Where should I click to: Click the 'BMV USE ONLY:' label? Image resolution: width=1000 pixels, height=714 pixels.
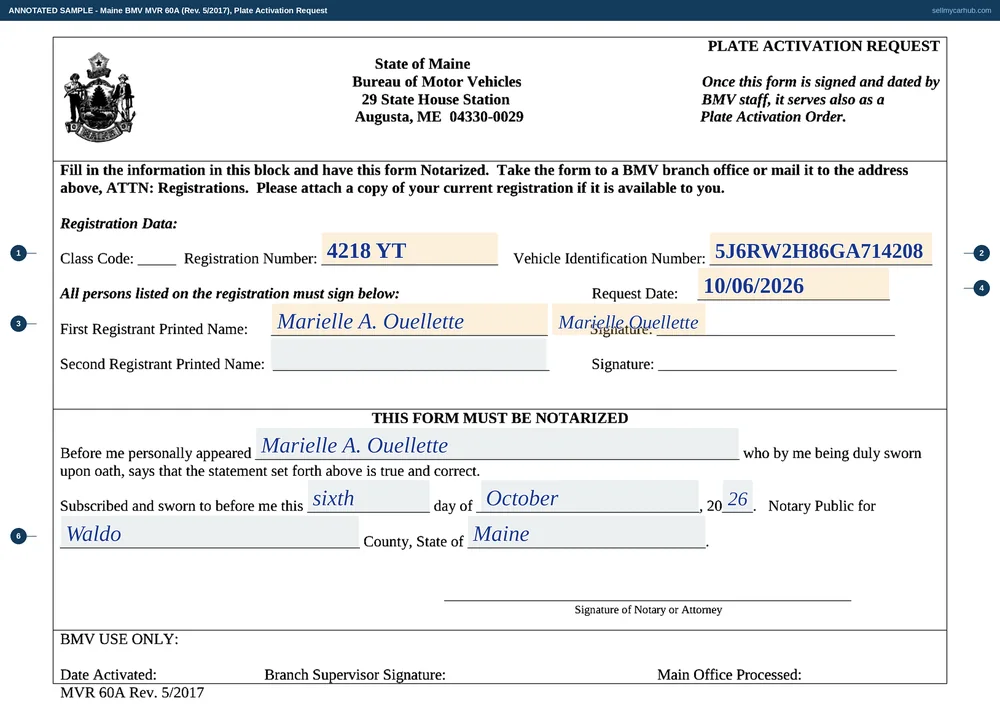[x=119, y=639]
